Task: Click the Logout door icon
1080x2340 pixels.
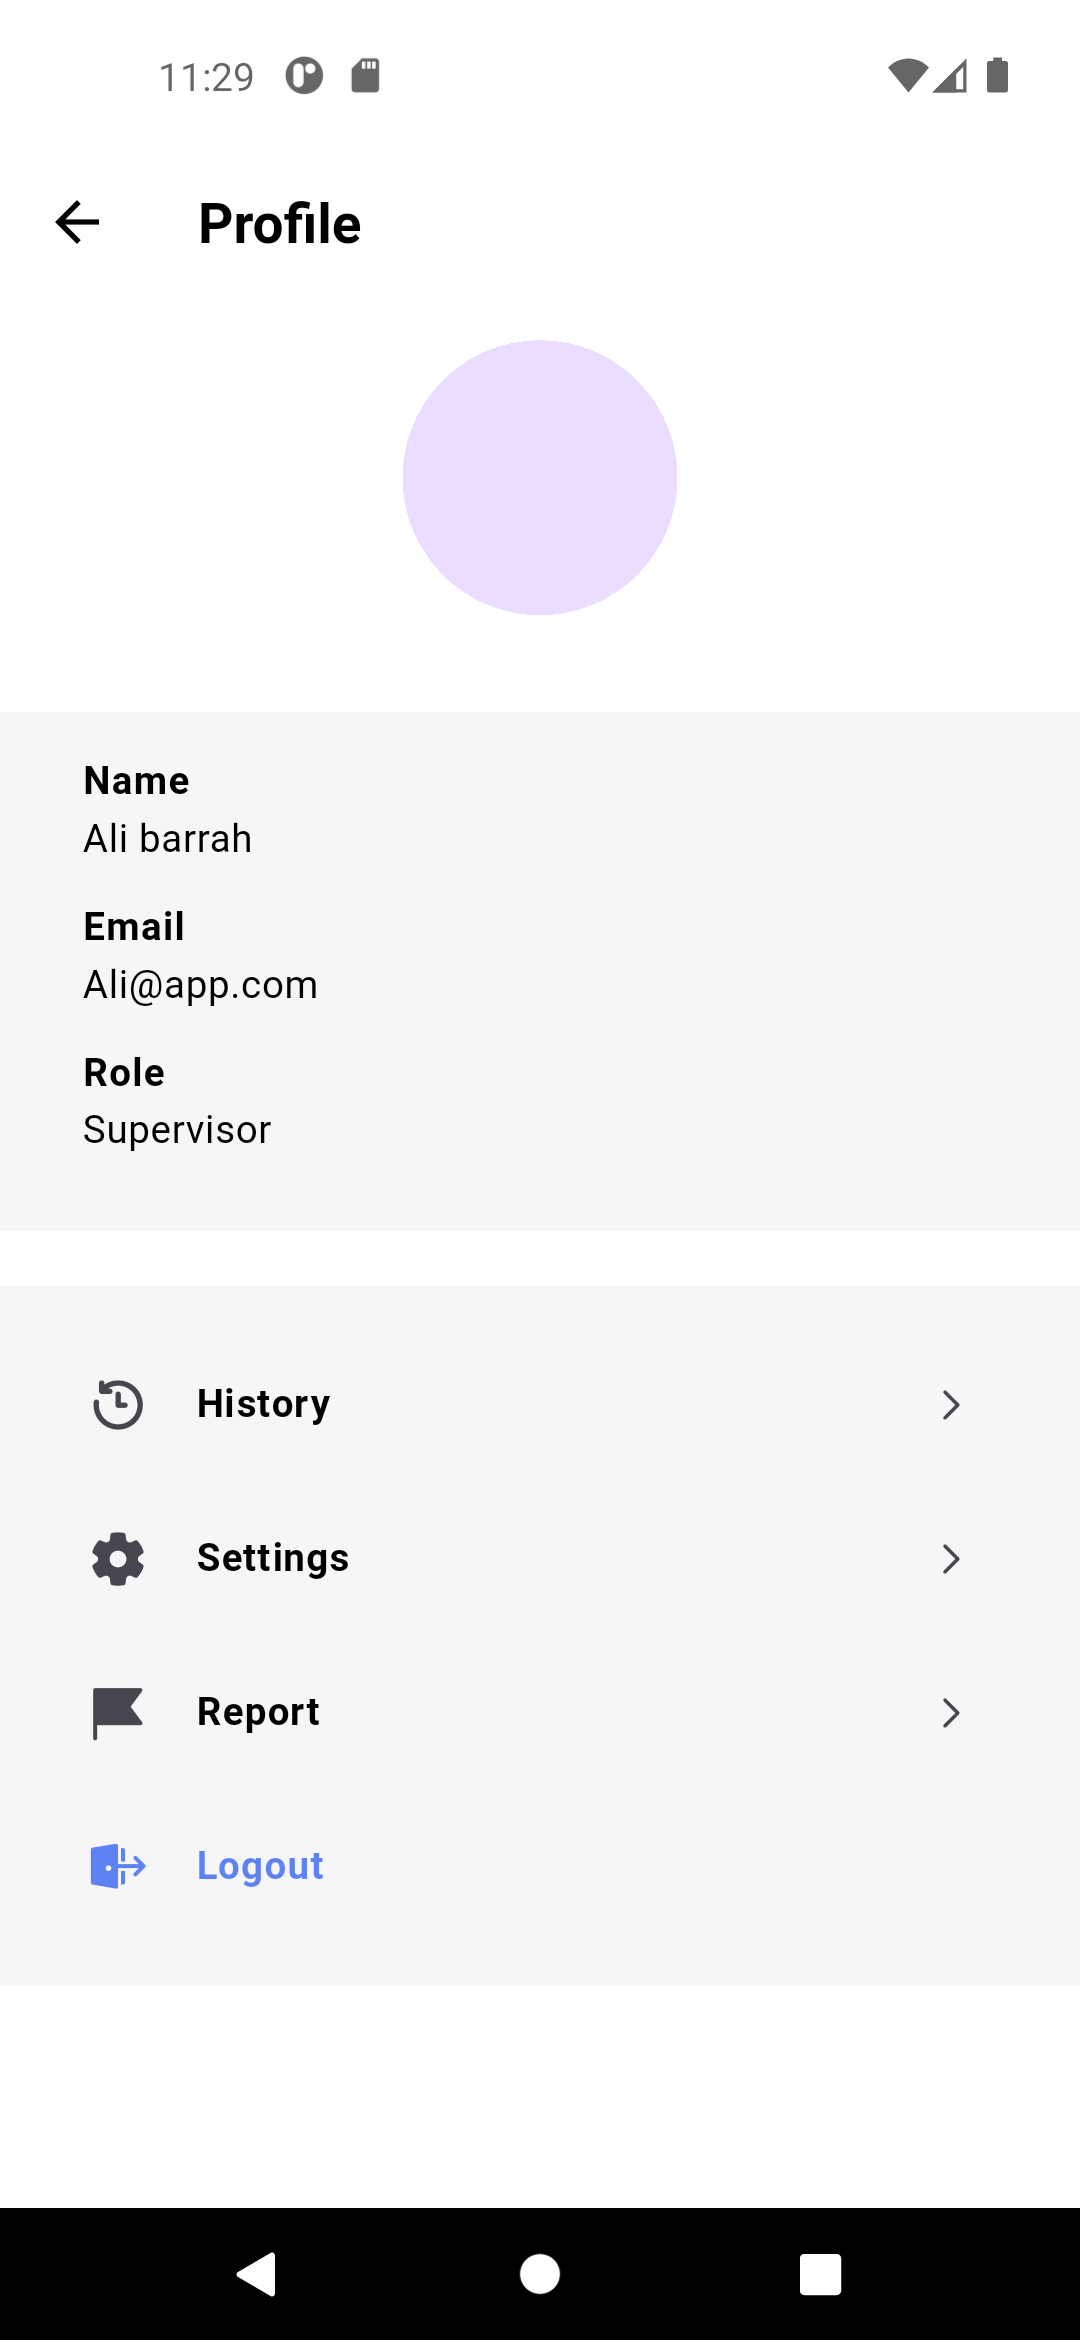Action: (x=118, y=1866)
